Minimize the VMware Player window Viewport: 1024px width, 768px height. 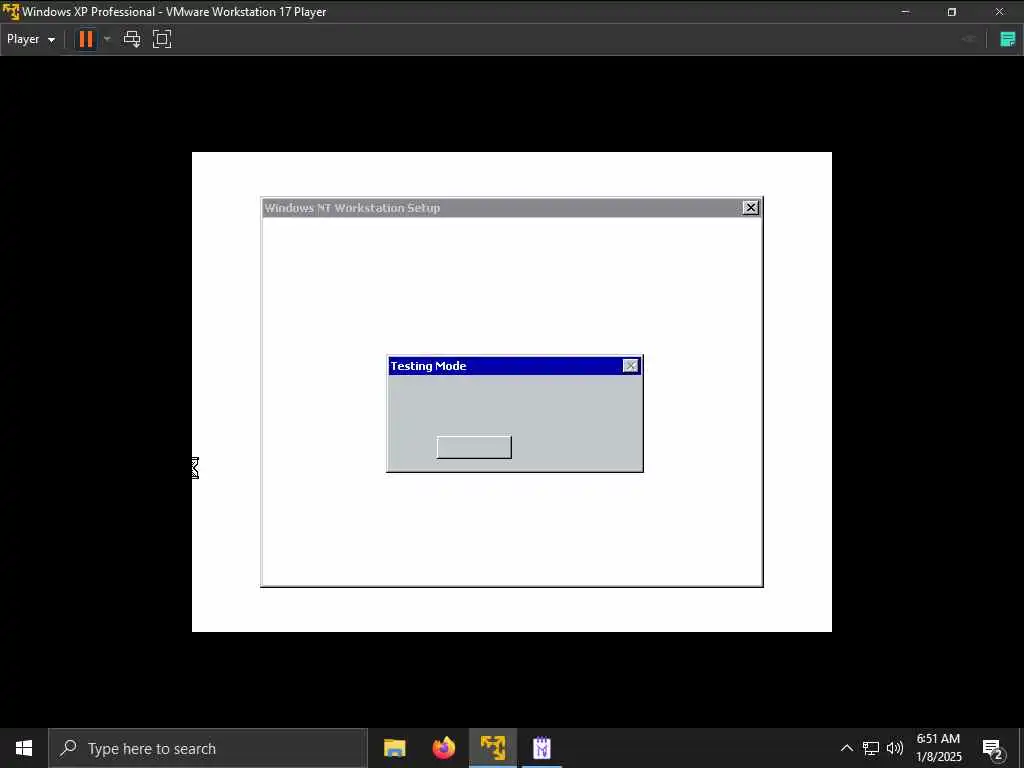(x=905, y=12)
